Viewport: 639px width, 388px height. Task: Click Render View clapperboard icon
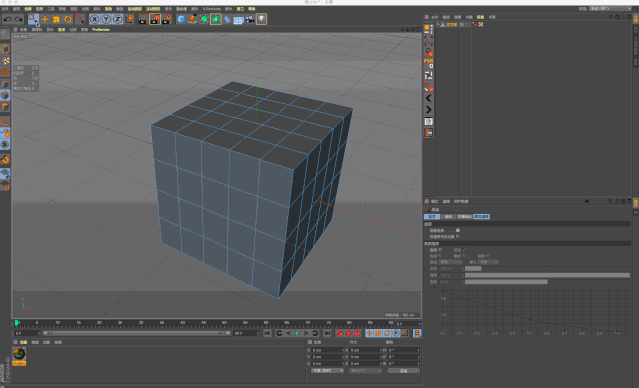(x=143, y=19)
